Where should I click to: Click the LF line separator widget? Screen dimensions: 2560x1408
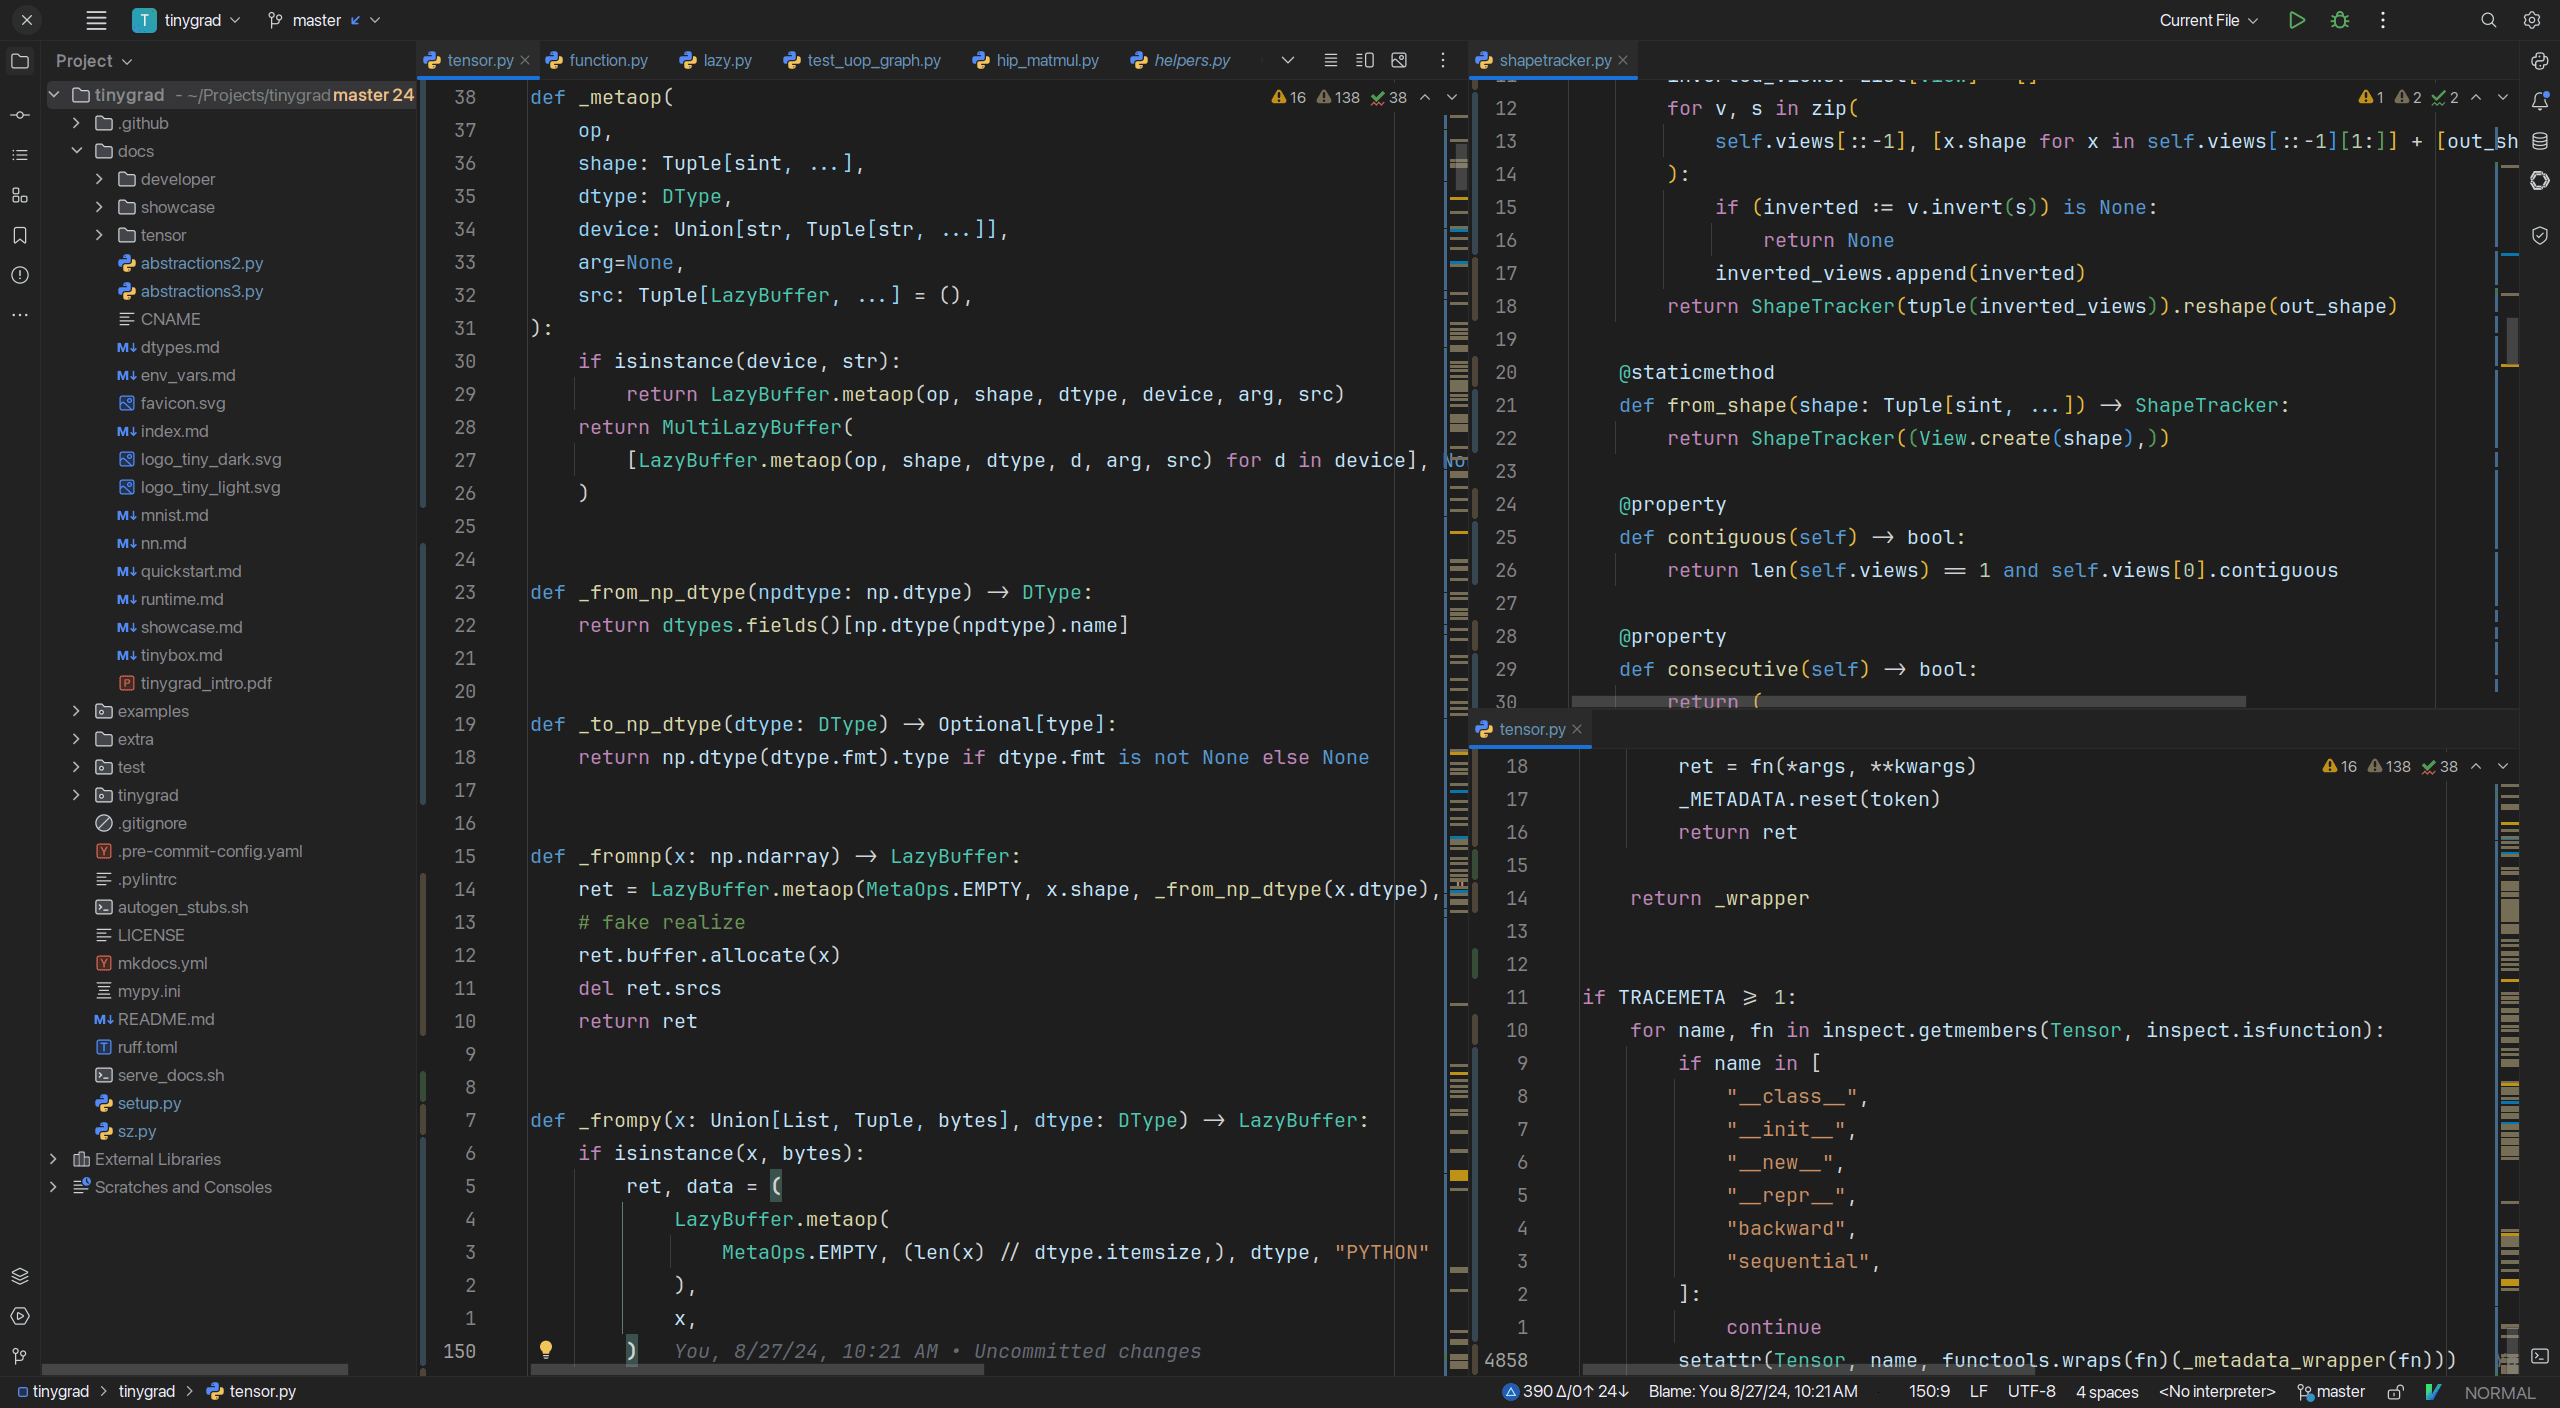[x=1979, y=1392]
